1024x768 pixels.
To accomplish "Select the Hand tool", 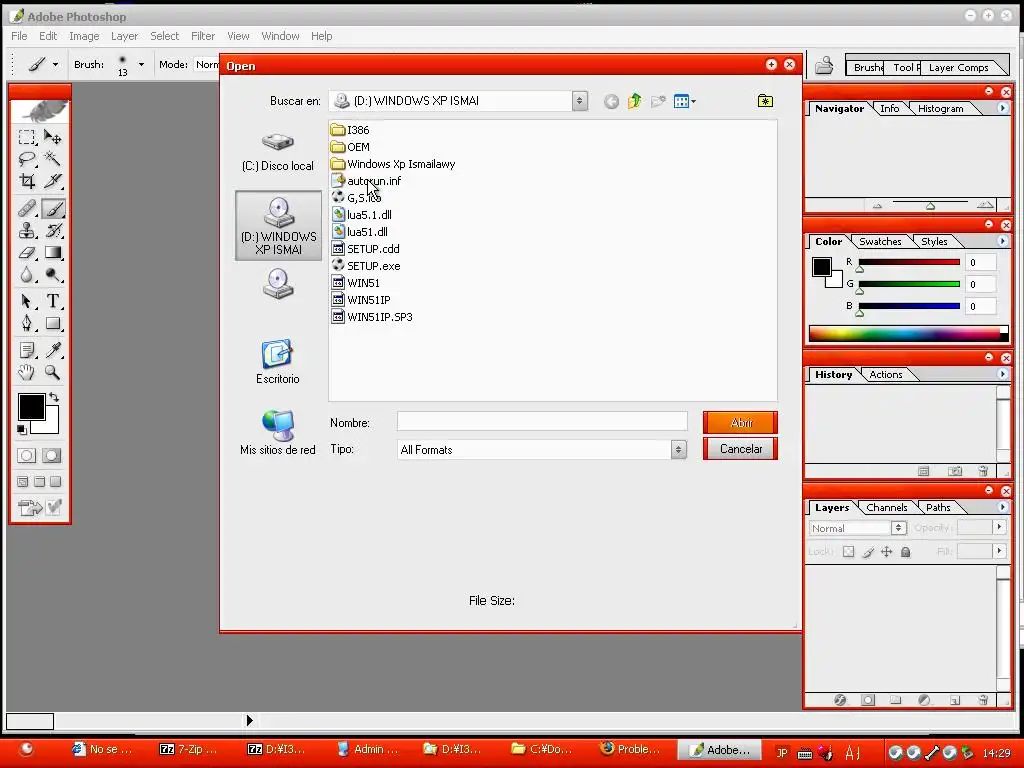I will (27, 373).
